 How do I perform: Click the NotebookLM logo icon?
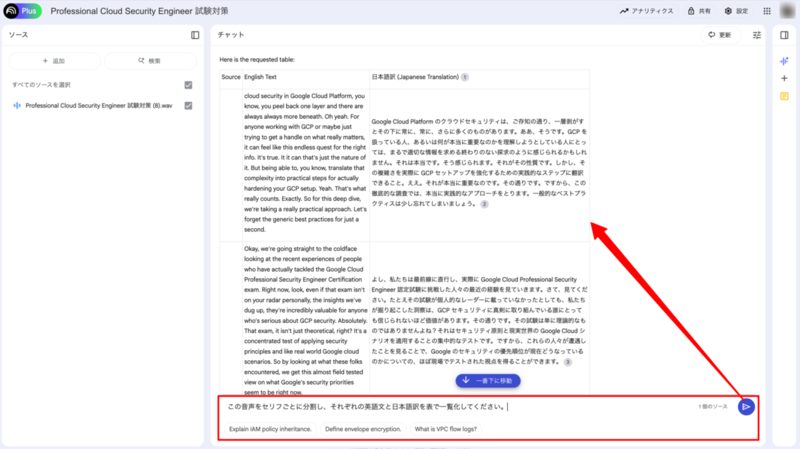(x=11, y=11)
